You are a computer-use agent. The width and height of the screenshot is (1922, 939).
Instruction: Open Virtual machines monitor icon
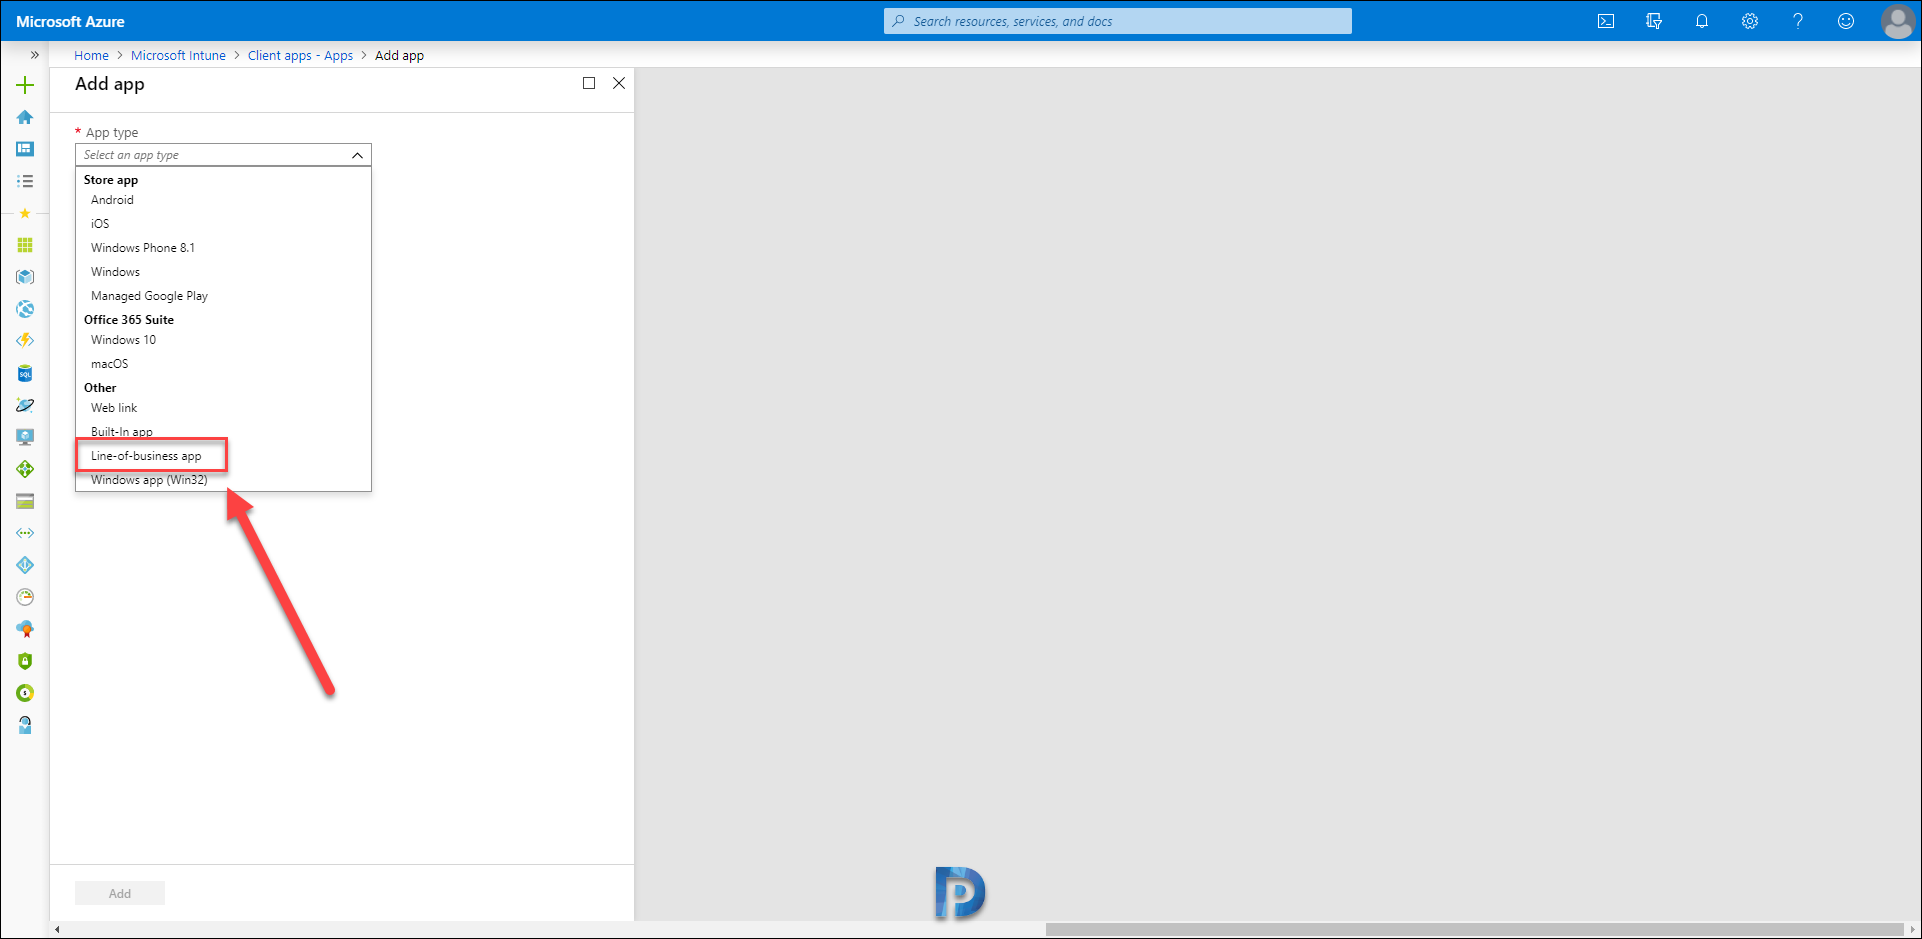coord(25,437)
